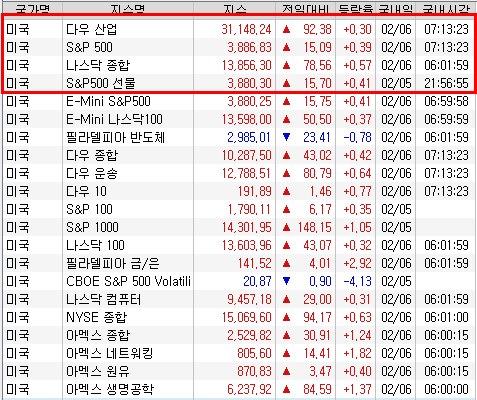Click the blue down arrow for 필라델피아 반도체
This screenshot has height=400, width=477.
(x=286, y=137)
